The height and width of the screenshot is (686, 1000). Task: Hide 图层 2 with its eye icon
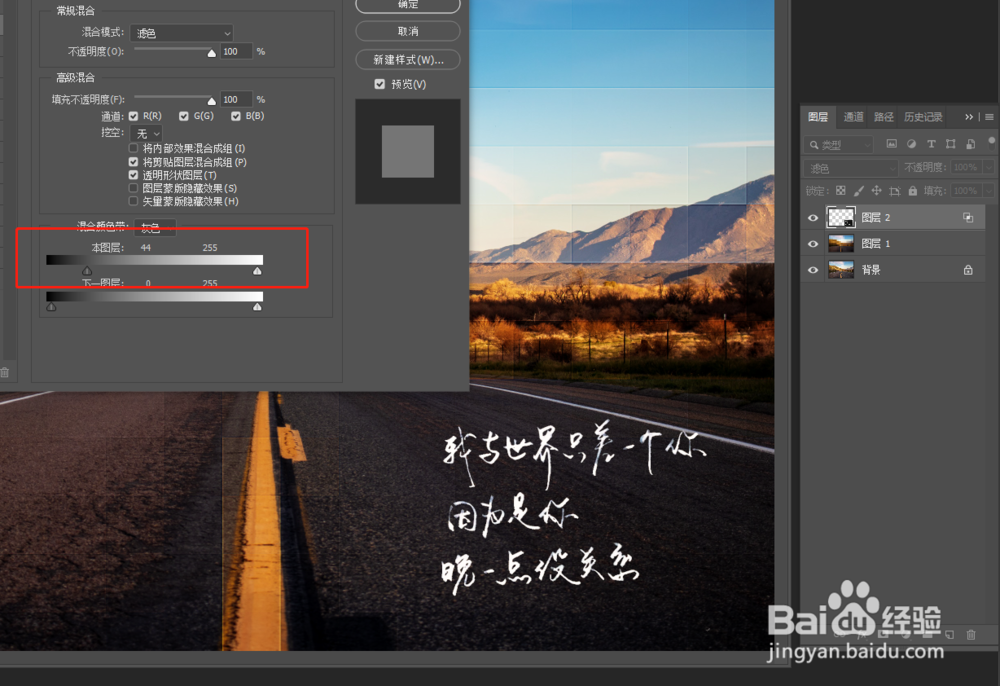tap(812, 217)
